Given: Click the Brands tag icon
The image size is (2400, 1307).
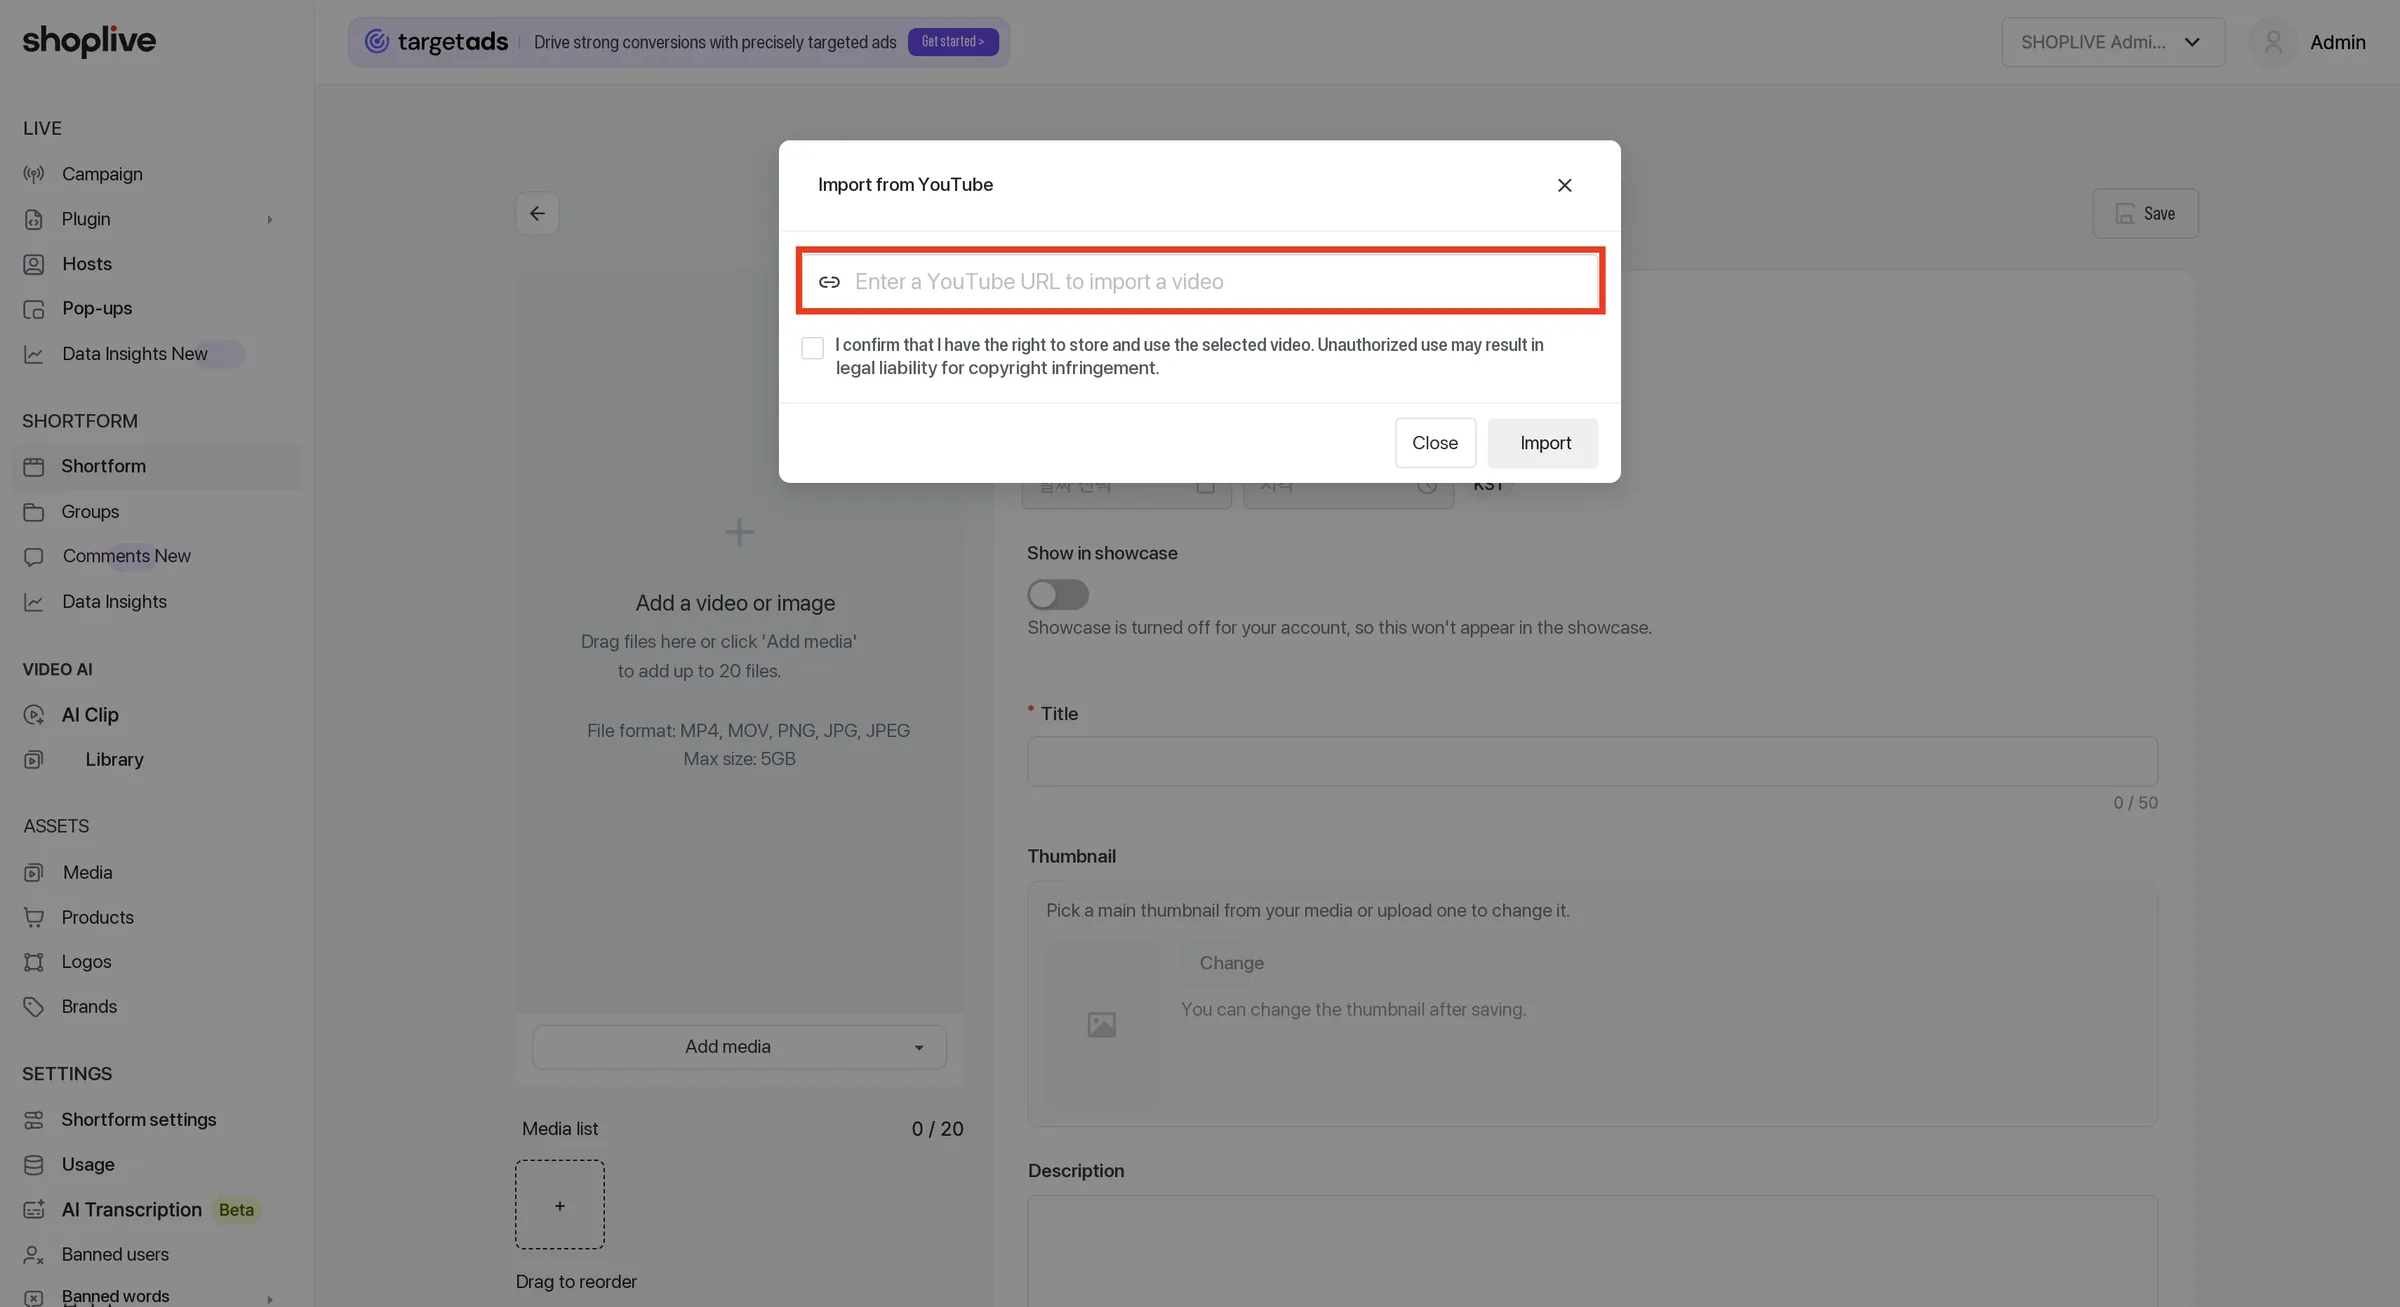Looking at the screenshot, I should click(x=34, y=1007).
